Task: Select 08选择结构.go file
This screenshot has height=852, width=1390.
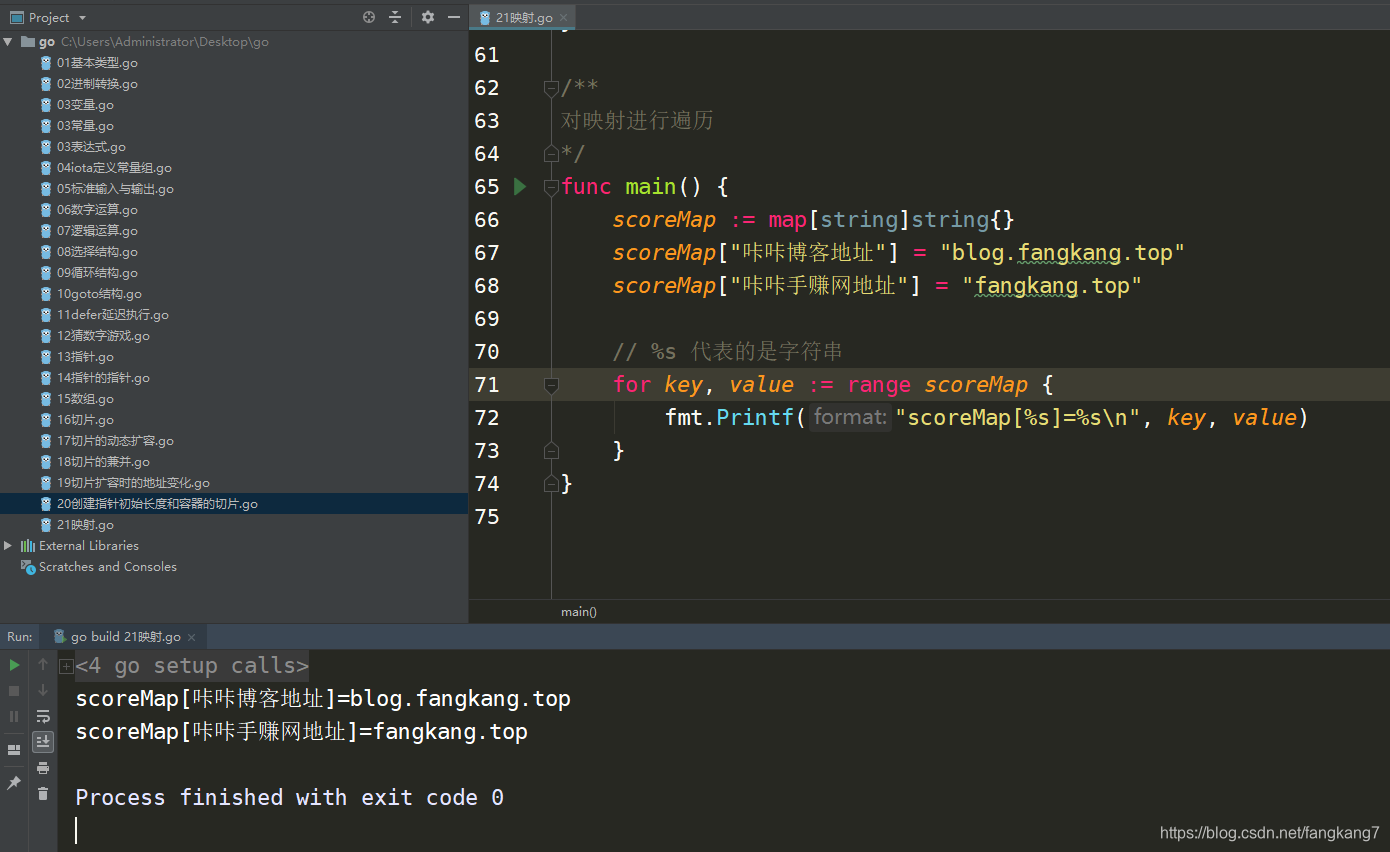Action: [x=97, y=252]
